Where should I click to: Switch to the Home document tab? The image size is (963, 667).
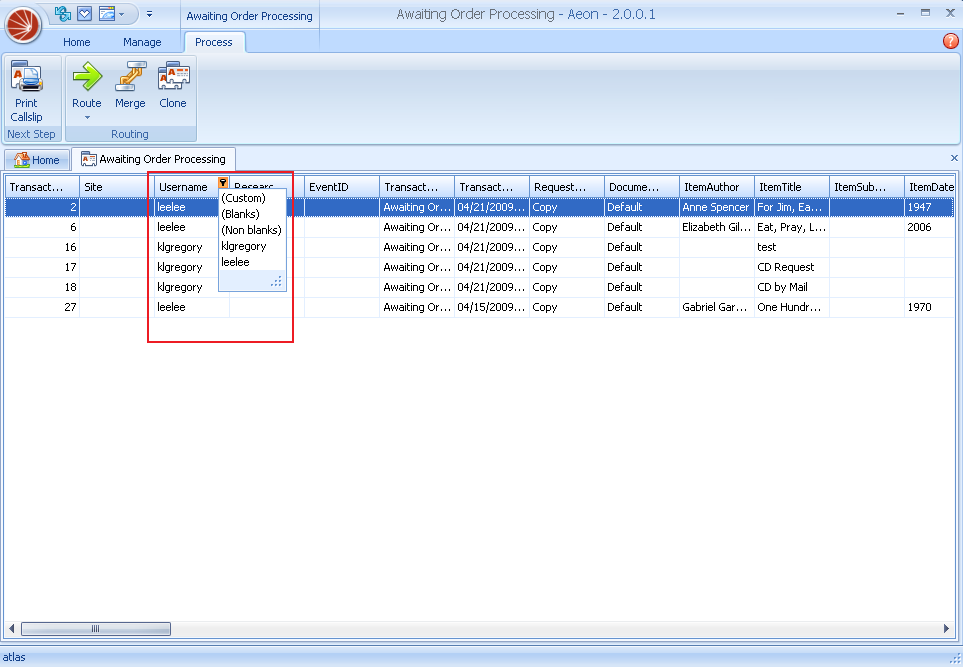tap(37, 160)
